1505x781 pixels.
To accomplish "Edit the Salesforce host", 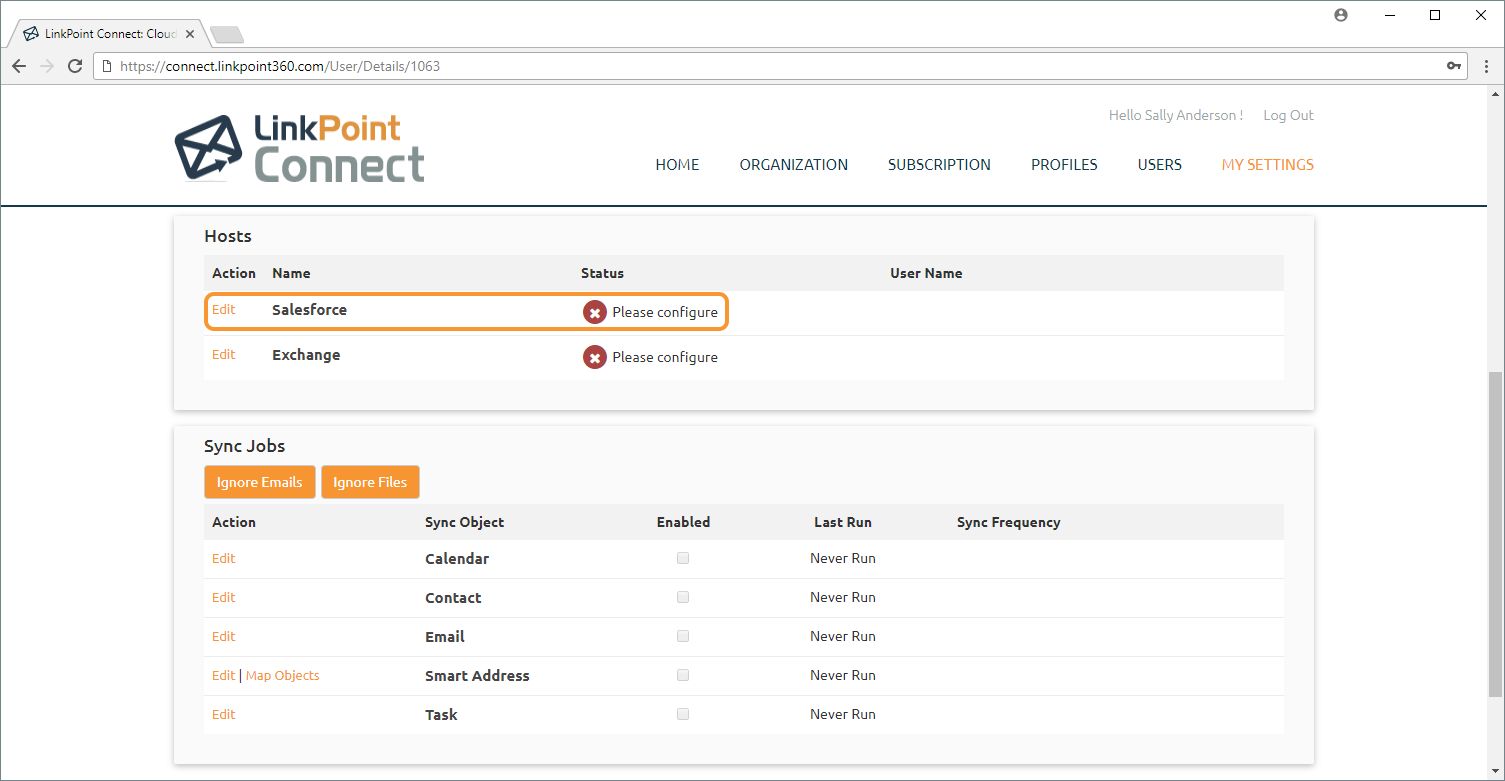I will pyautogui.click(x=224, y=310).
